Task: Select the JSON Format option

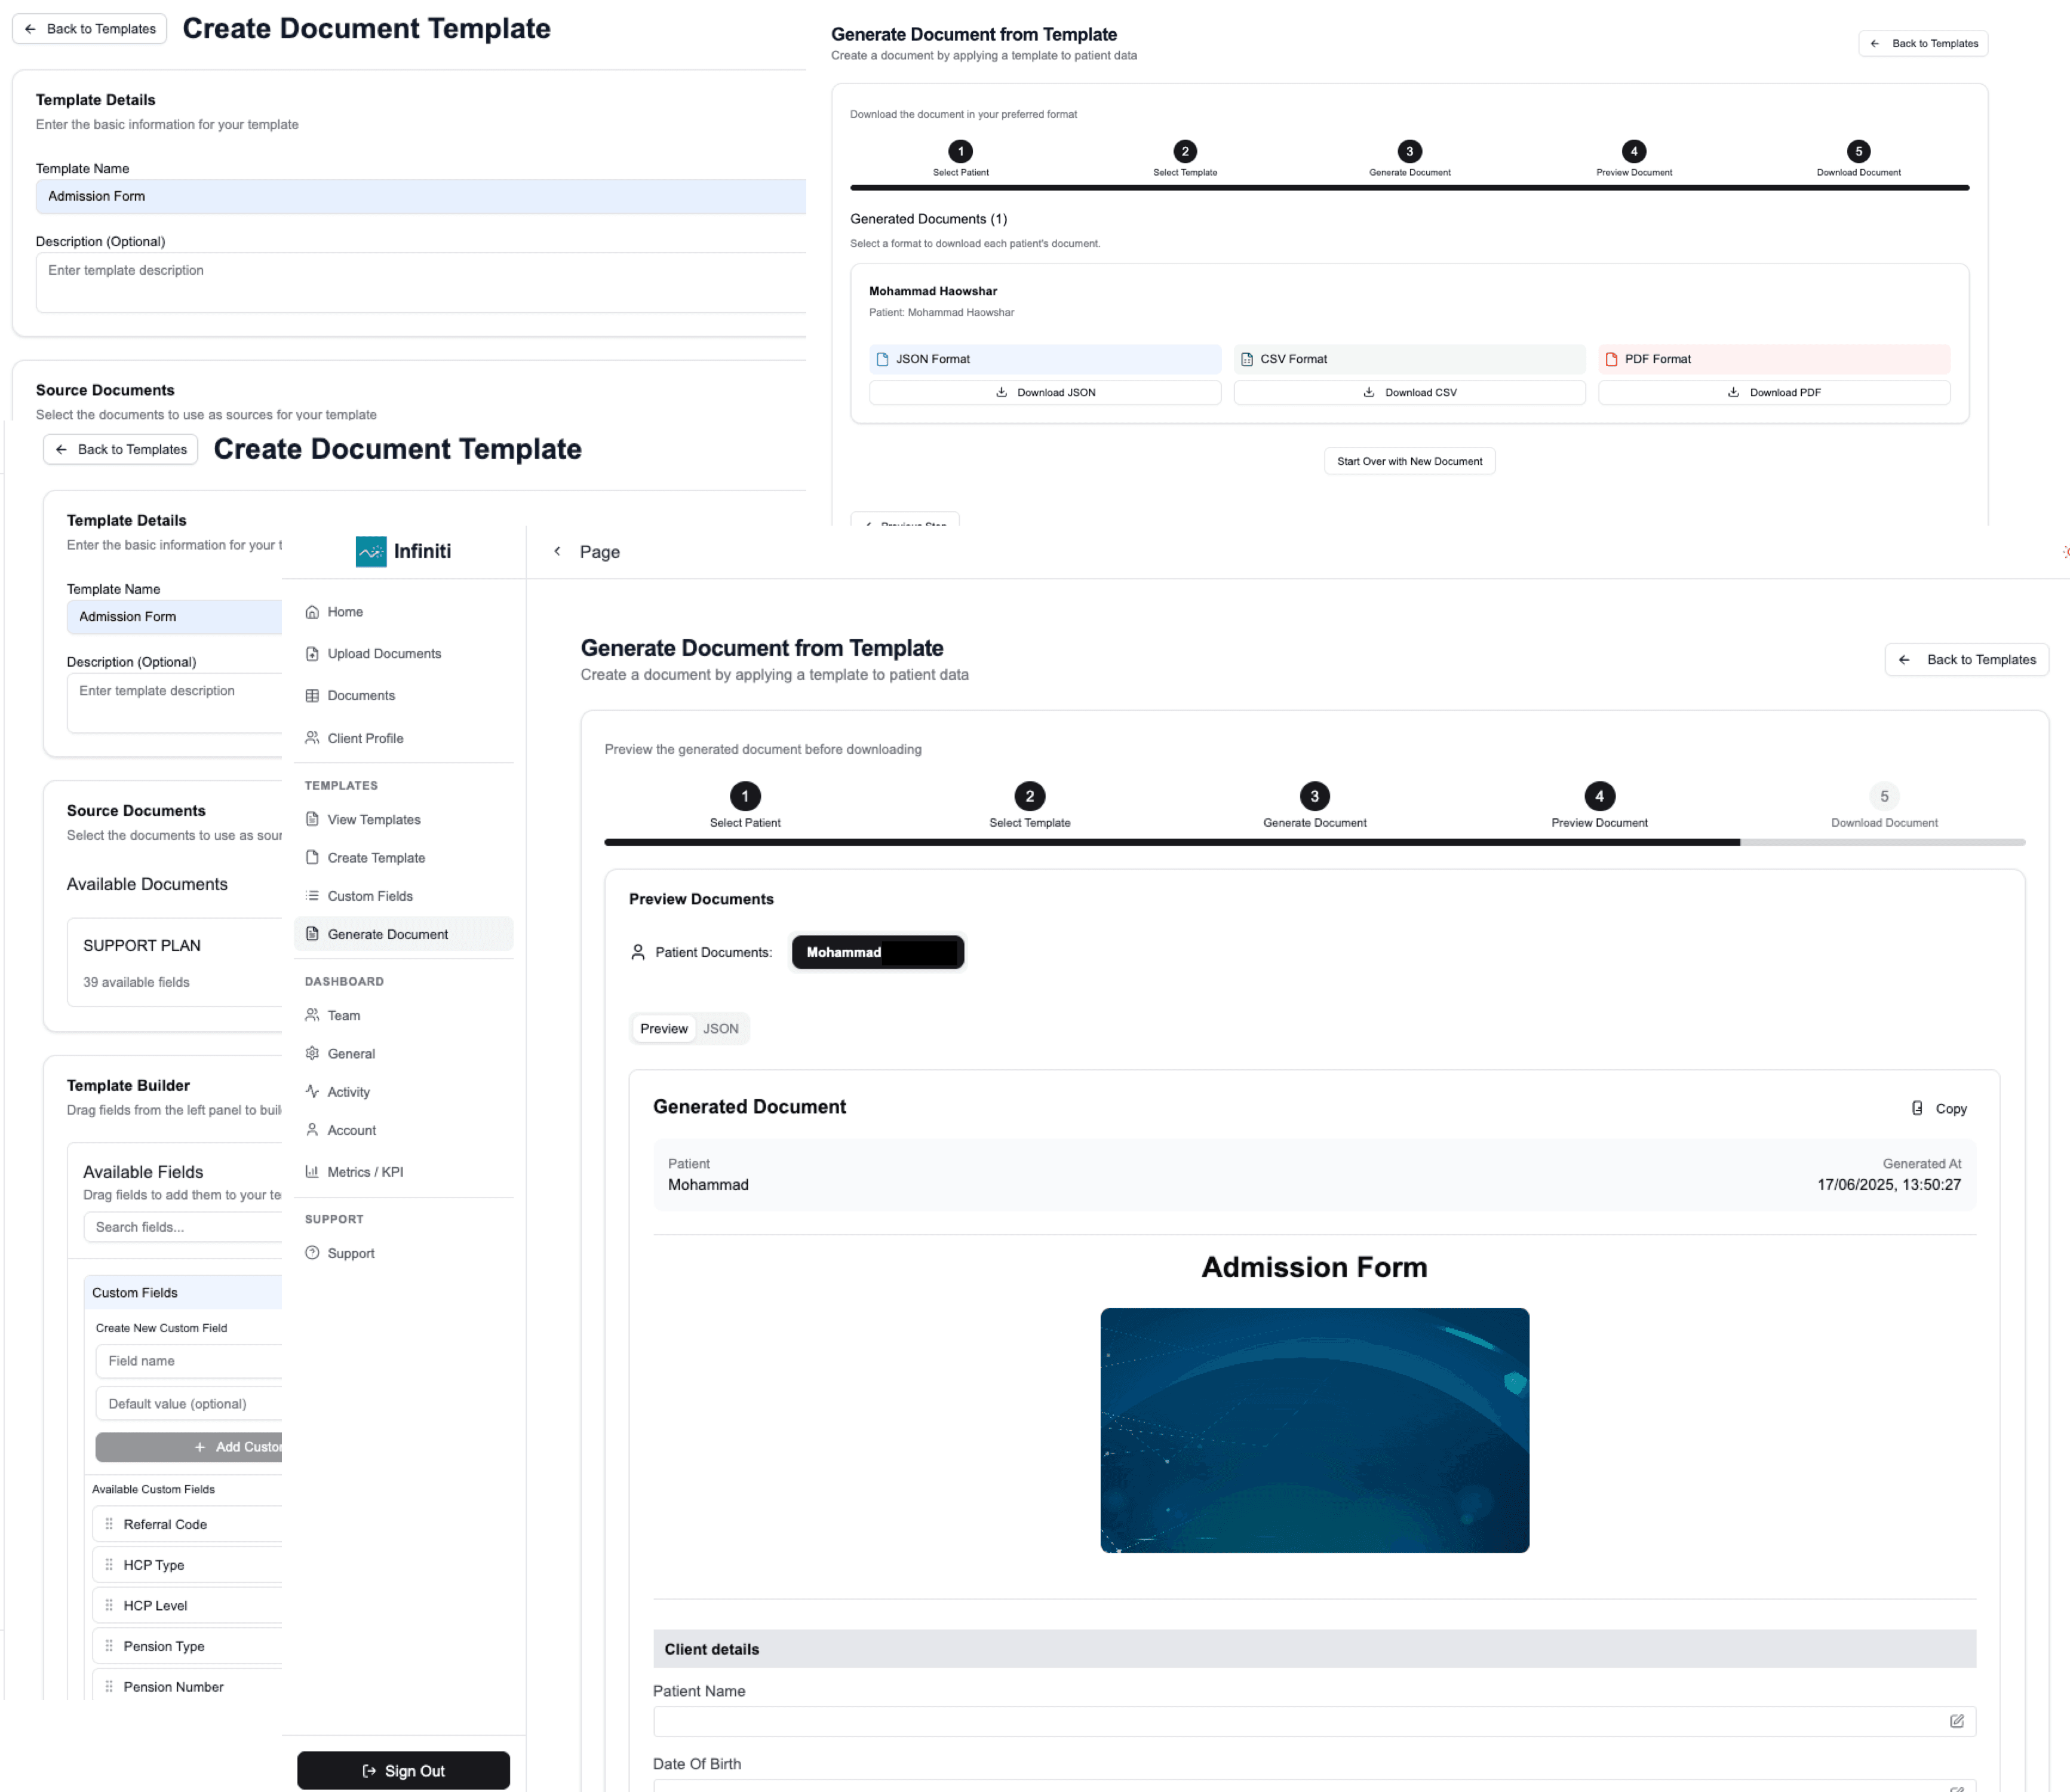Action: (1045, 359)
